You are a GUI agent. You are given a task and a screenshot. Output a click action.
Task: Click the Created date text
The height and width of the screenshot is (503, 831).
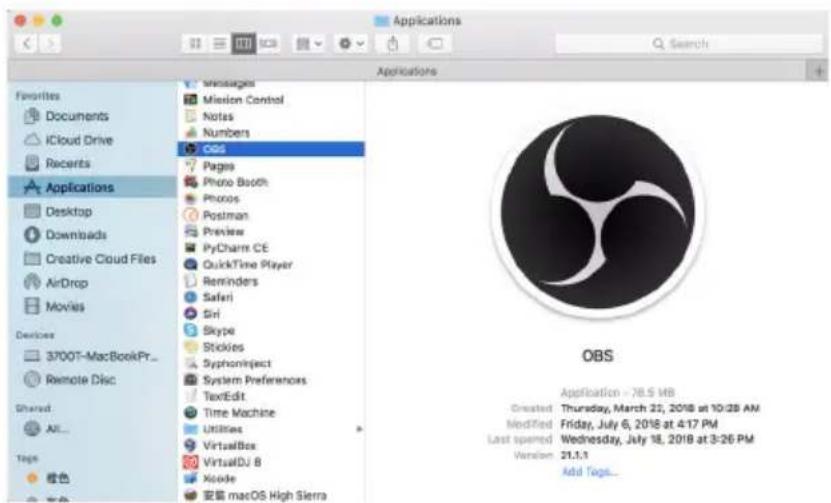(x=660, y=408)
